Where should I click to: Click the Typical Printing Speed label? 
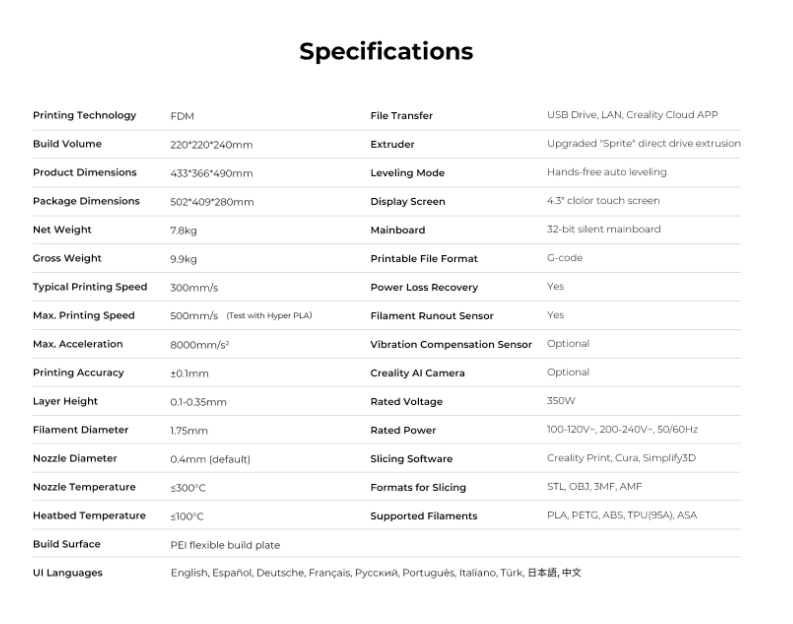click(90, 287)
